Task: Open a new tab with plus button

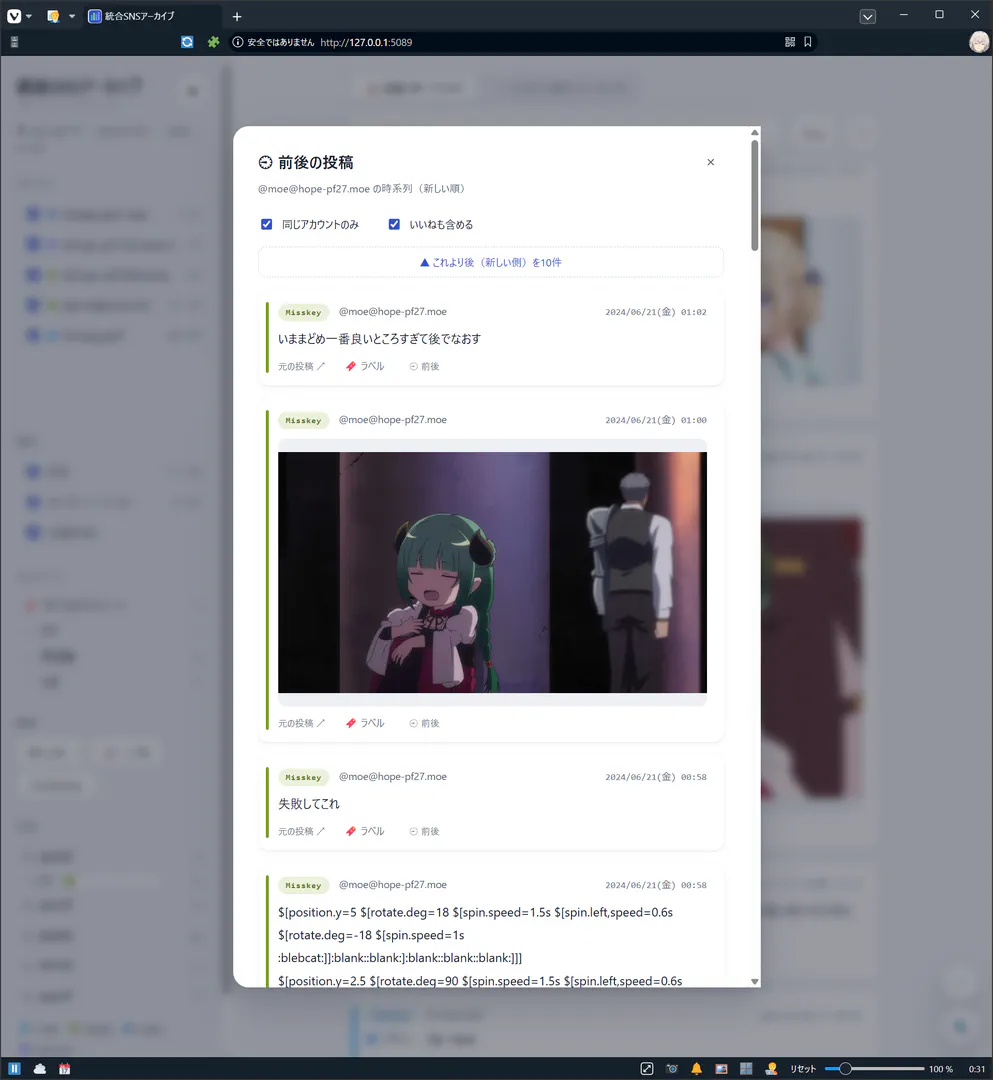Action: coord(237,17)
